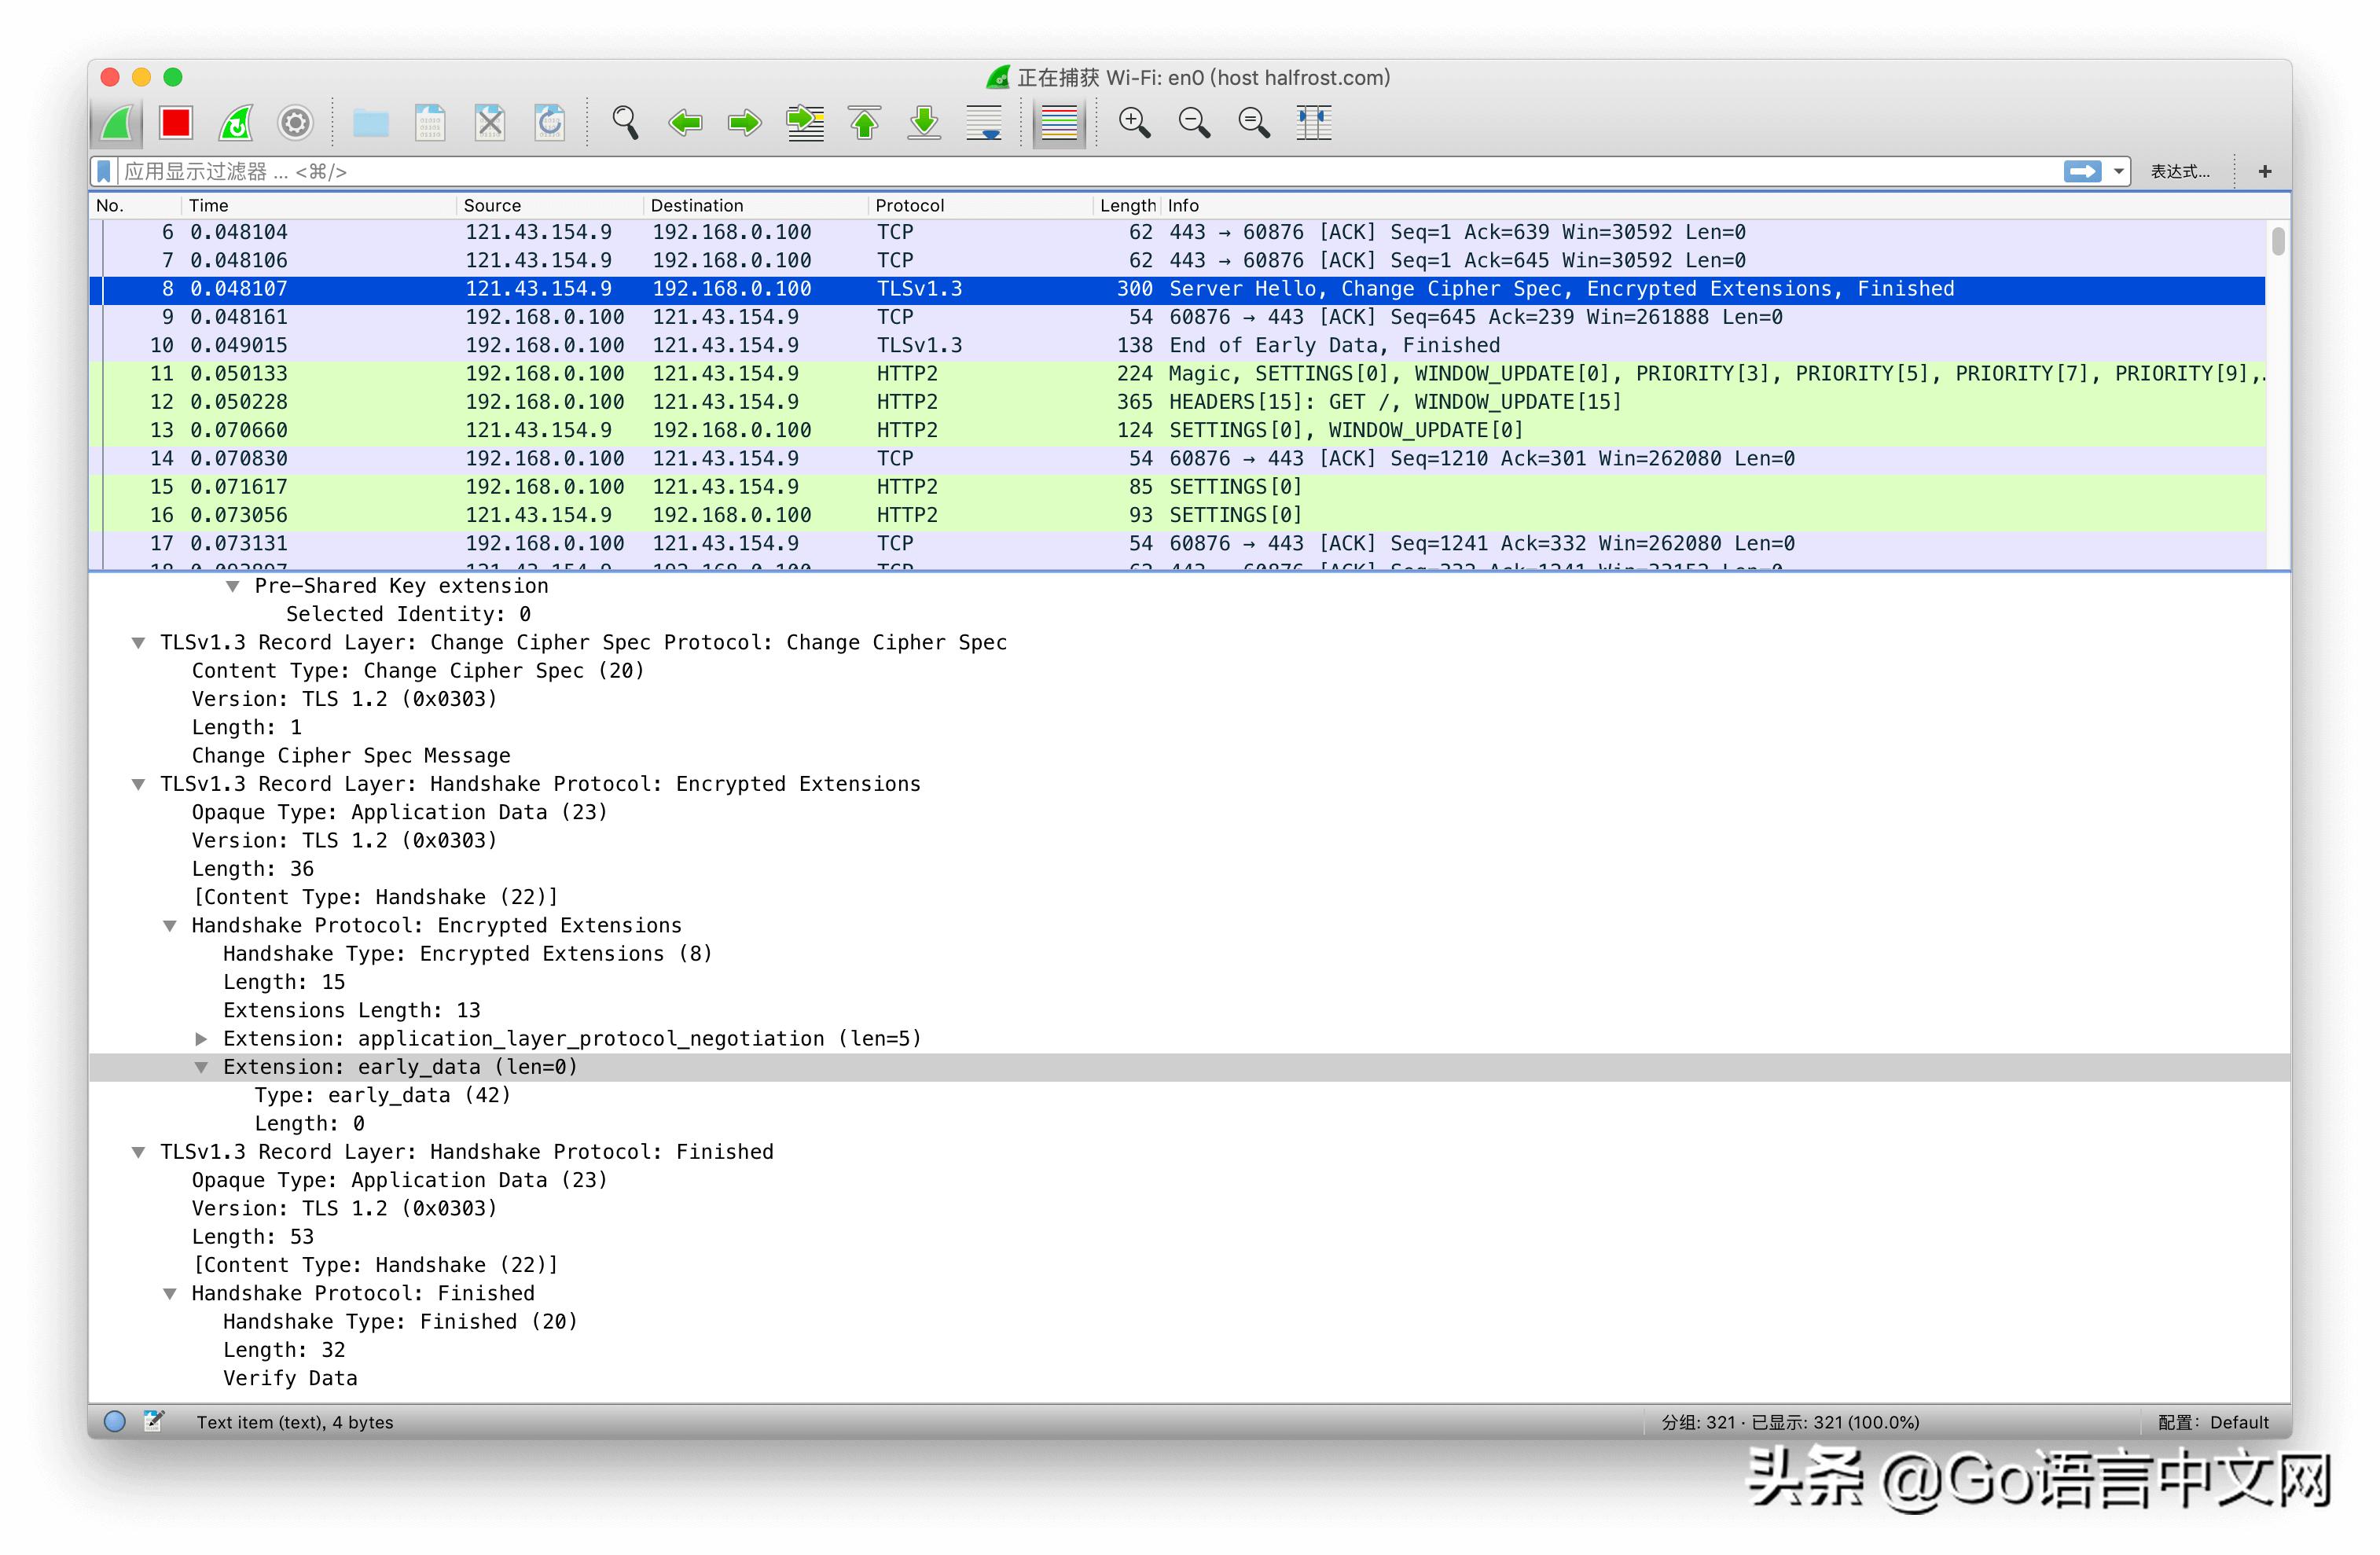This screenshot has width=2380, height=1555.
Task: Sort packets by Protocol column header
Action: click(x=909, y=205)
